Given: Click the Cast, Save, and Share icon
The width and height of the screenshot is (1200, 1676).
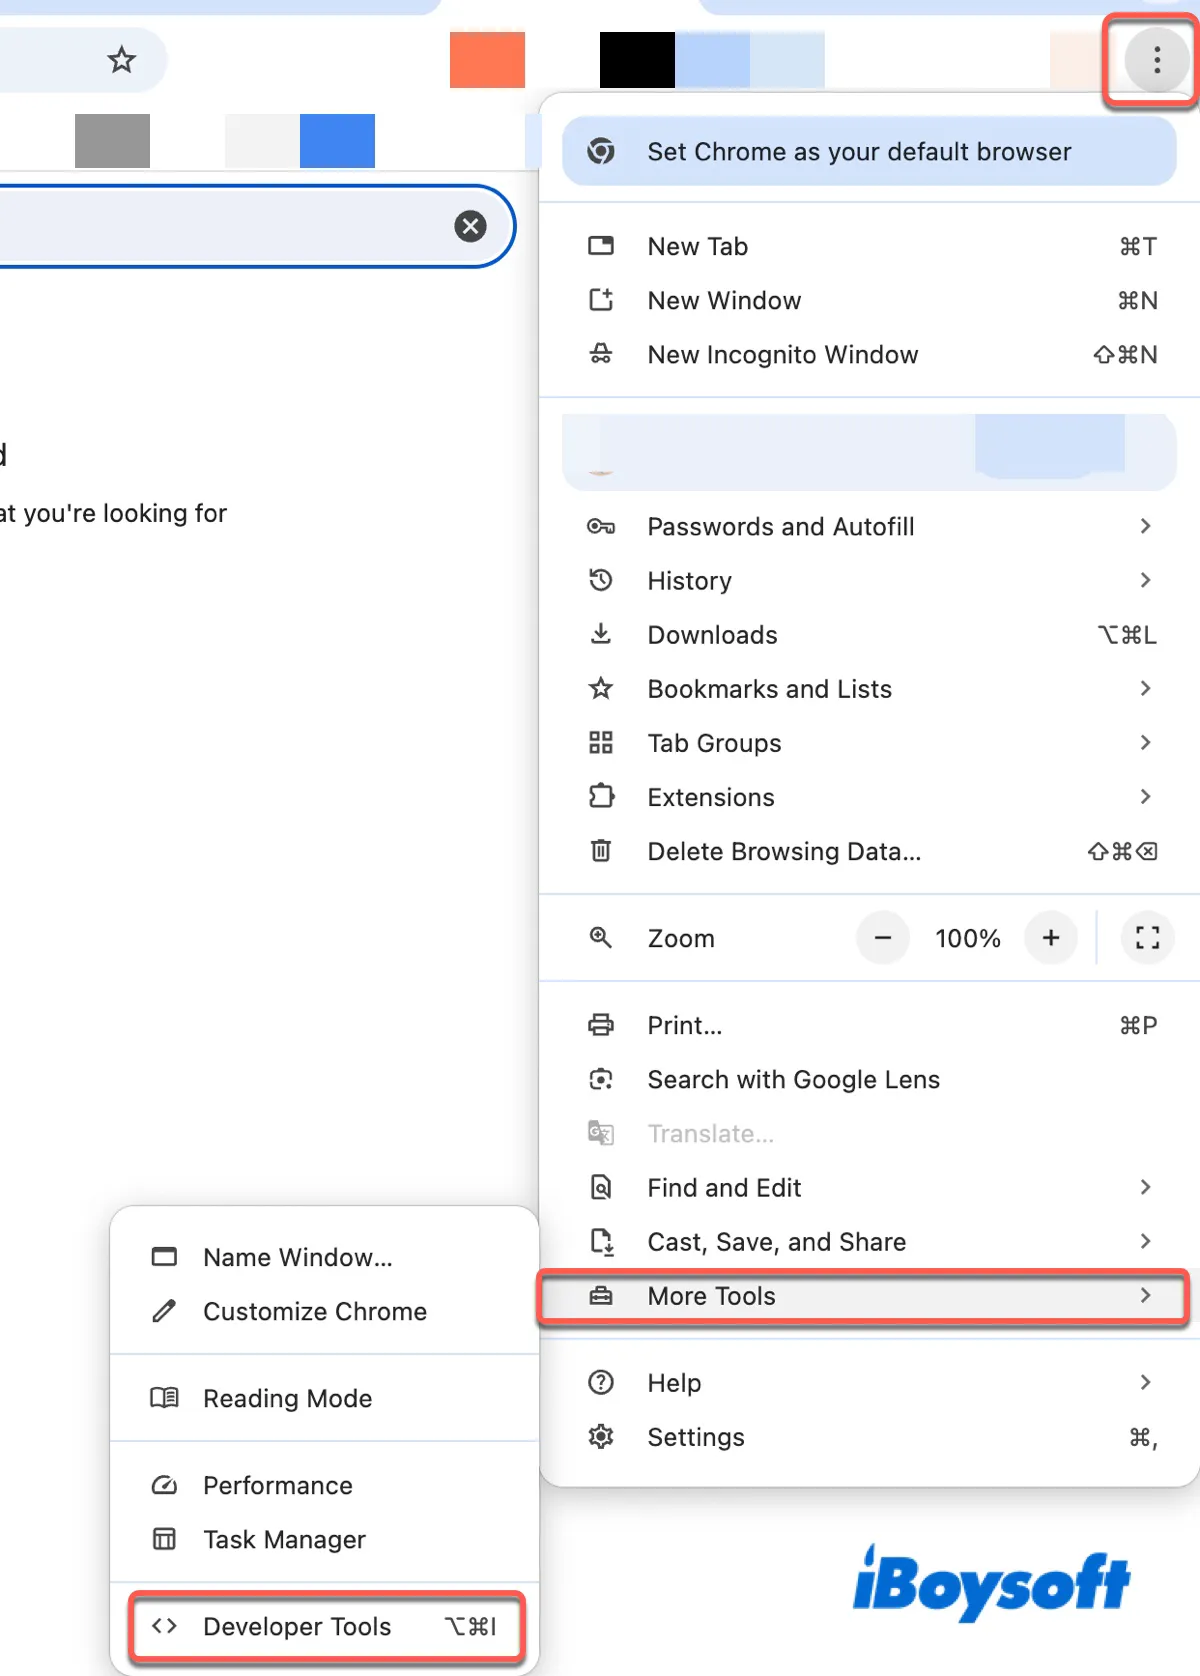Looking at the screenshot, I should 601,1241.
